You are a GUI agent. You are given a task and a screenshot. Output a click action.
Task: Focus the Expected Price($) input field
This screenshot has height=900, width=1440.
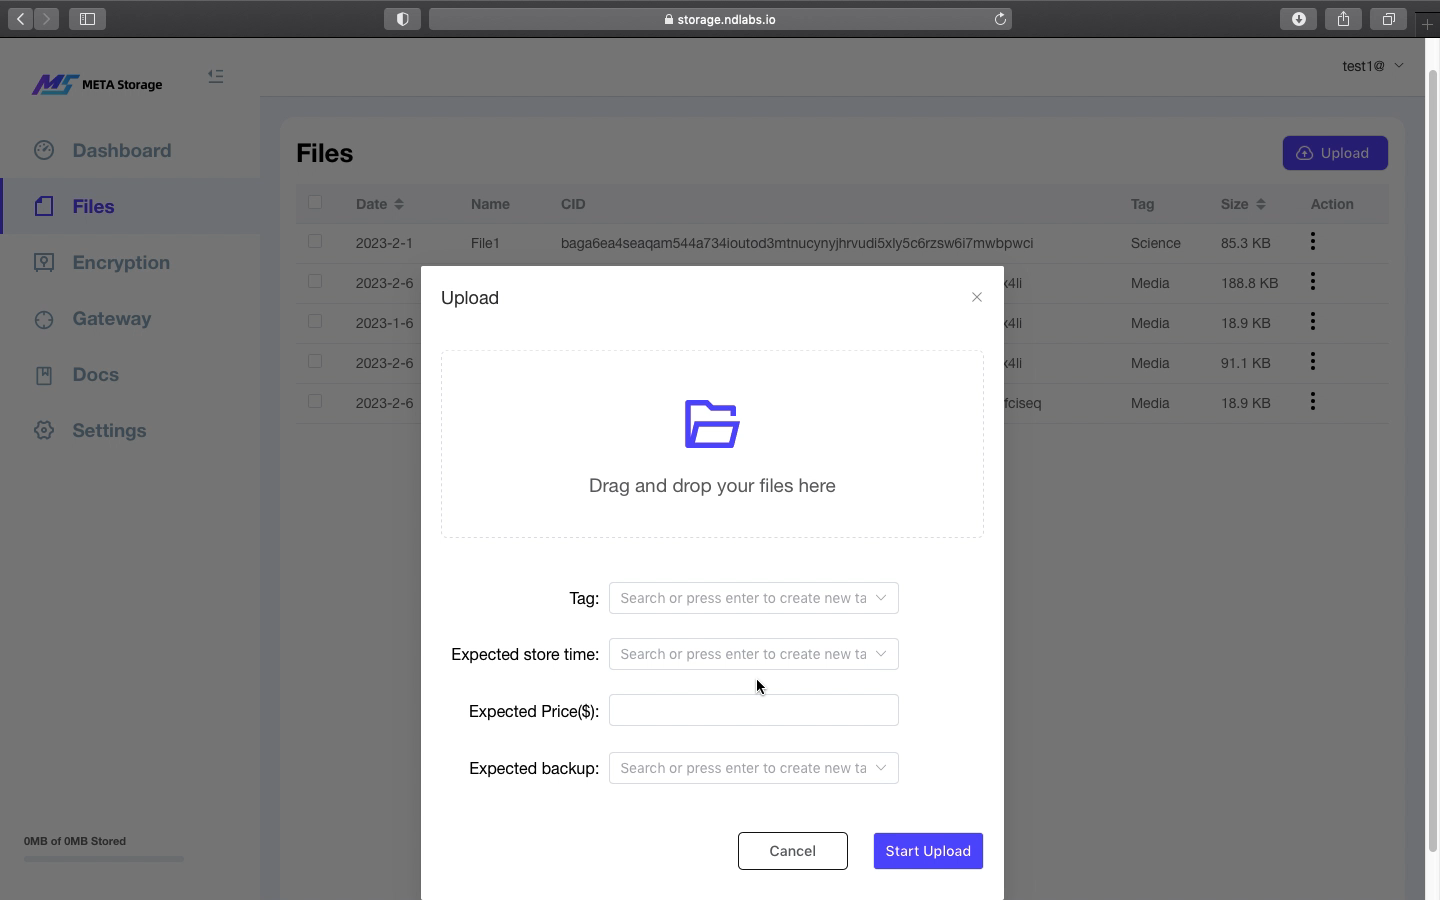coord(754,710)
